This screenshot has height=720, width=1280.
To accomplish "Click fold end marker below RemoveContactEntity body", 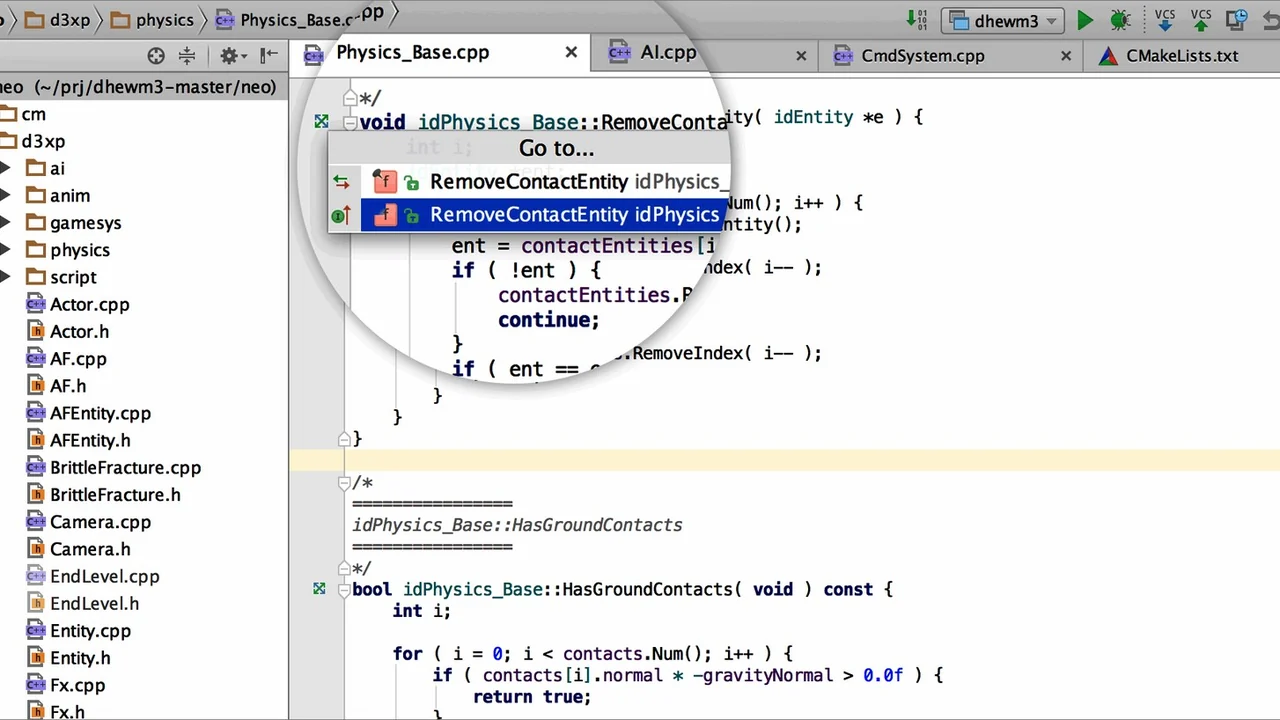I will [x=344, y=438].
